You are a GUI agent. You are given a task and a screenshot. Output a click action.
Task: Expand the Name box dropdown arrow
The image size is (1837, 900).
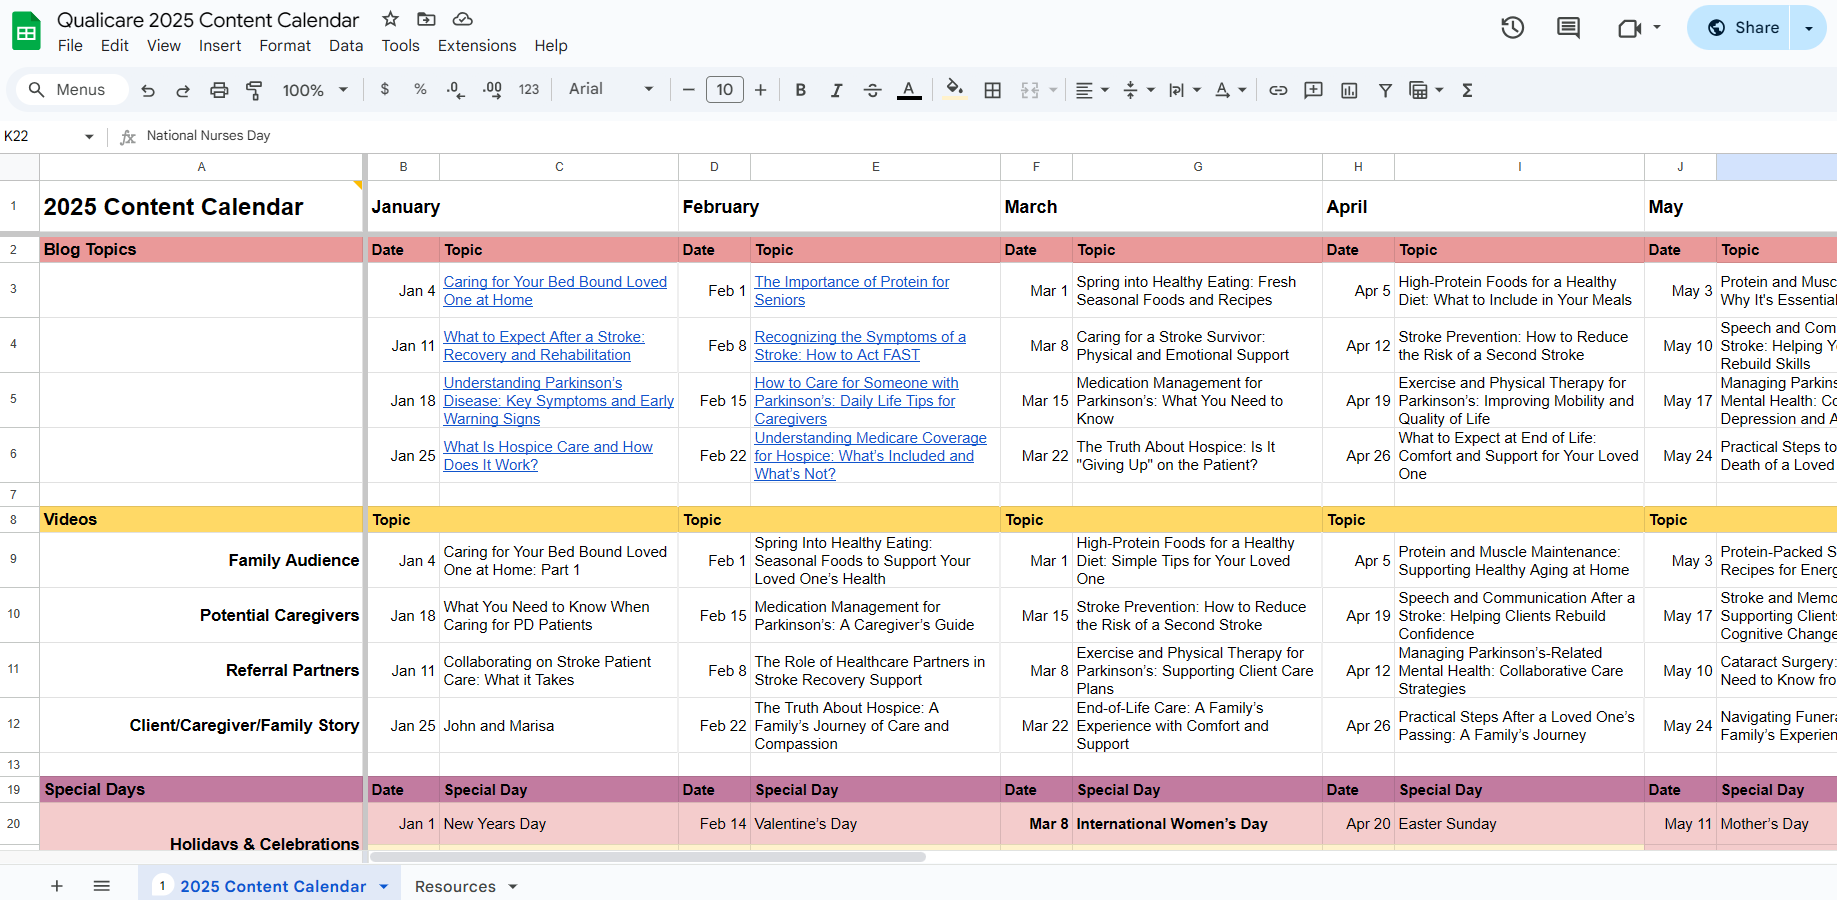pyautogui.click(x=89, y=136)
